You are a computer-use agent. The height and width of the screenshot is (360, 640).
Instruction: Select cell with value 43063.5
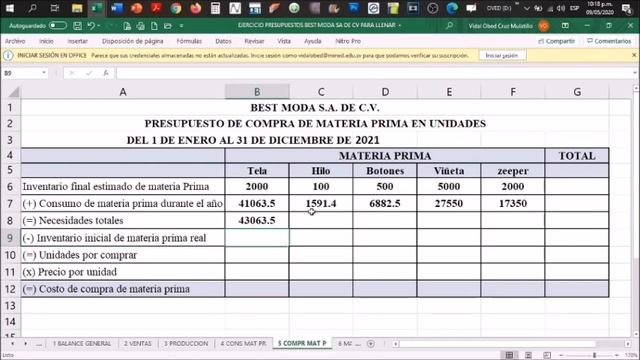[257, 220]
